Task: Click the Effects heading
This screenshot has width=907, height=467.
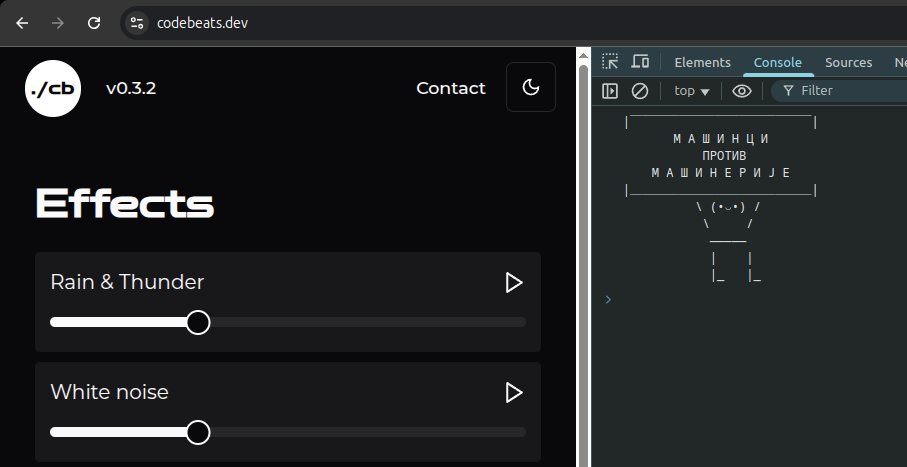Action: [x=125, y=204]
